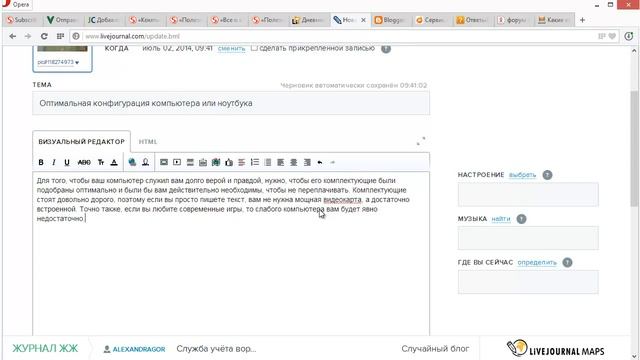Underline the selected text
The image size is (640, 360).
[x=67, y=162]
